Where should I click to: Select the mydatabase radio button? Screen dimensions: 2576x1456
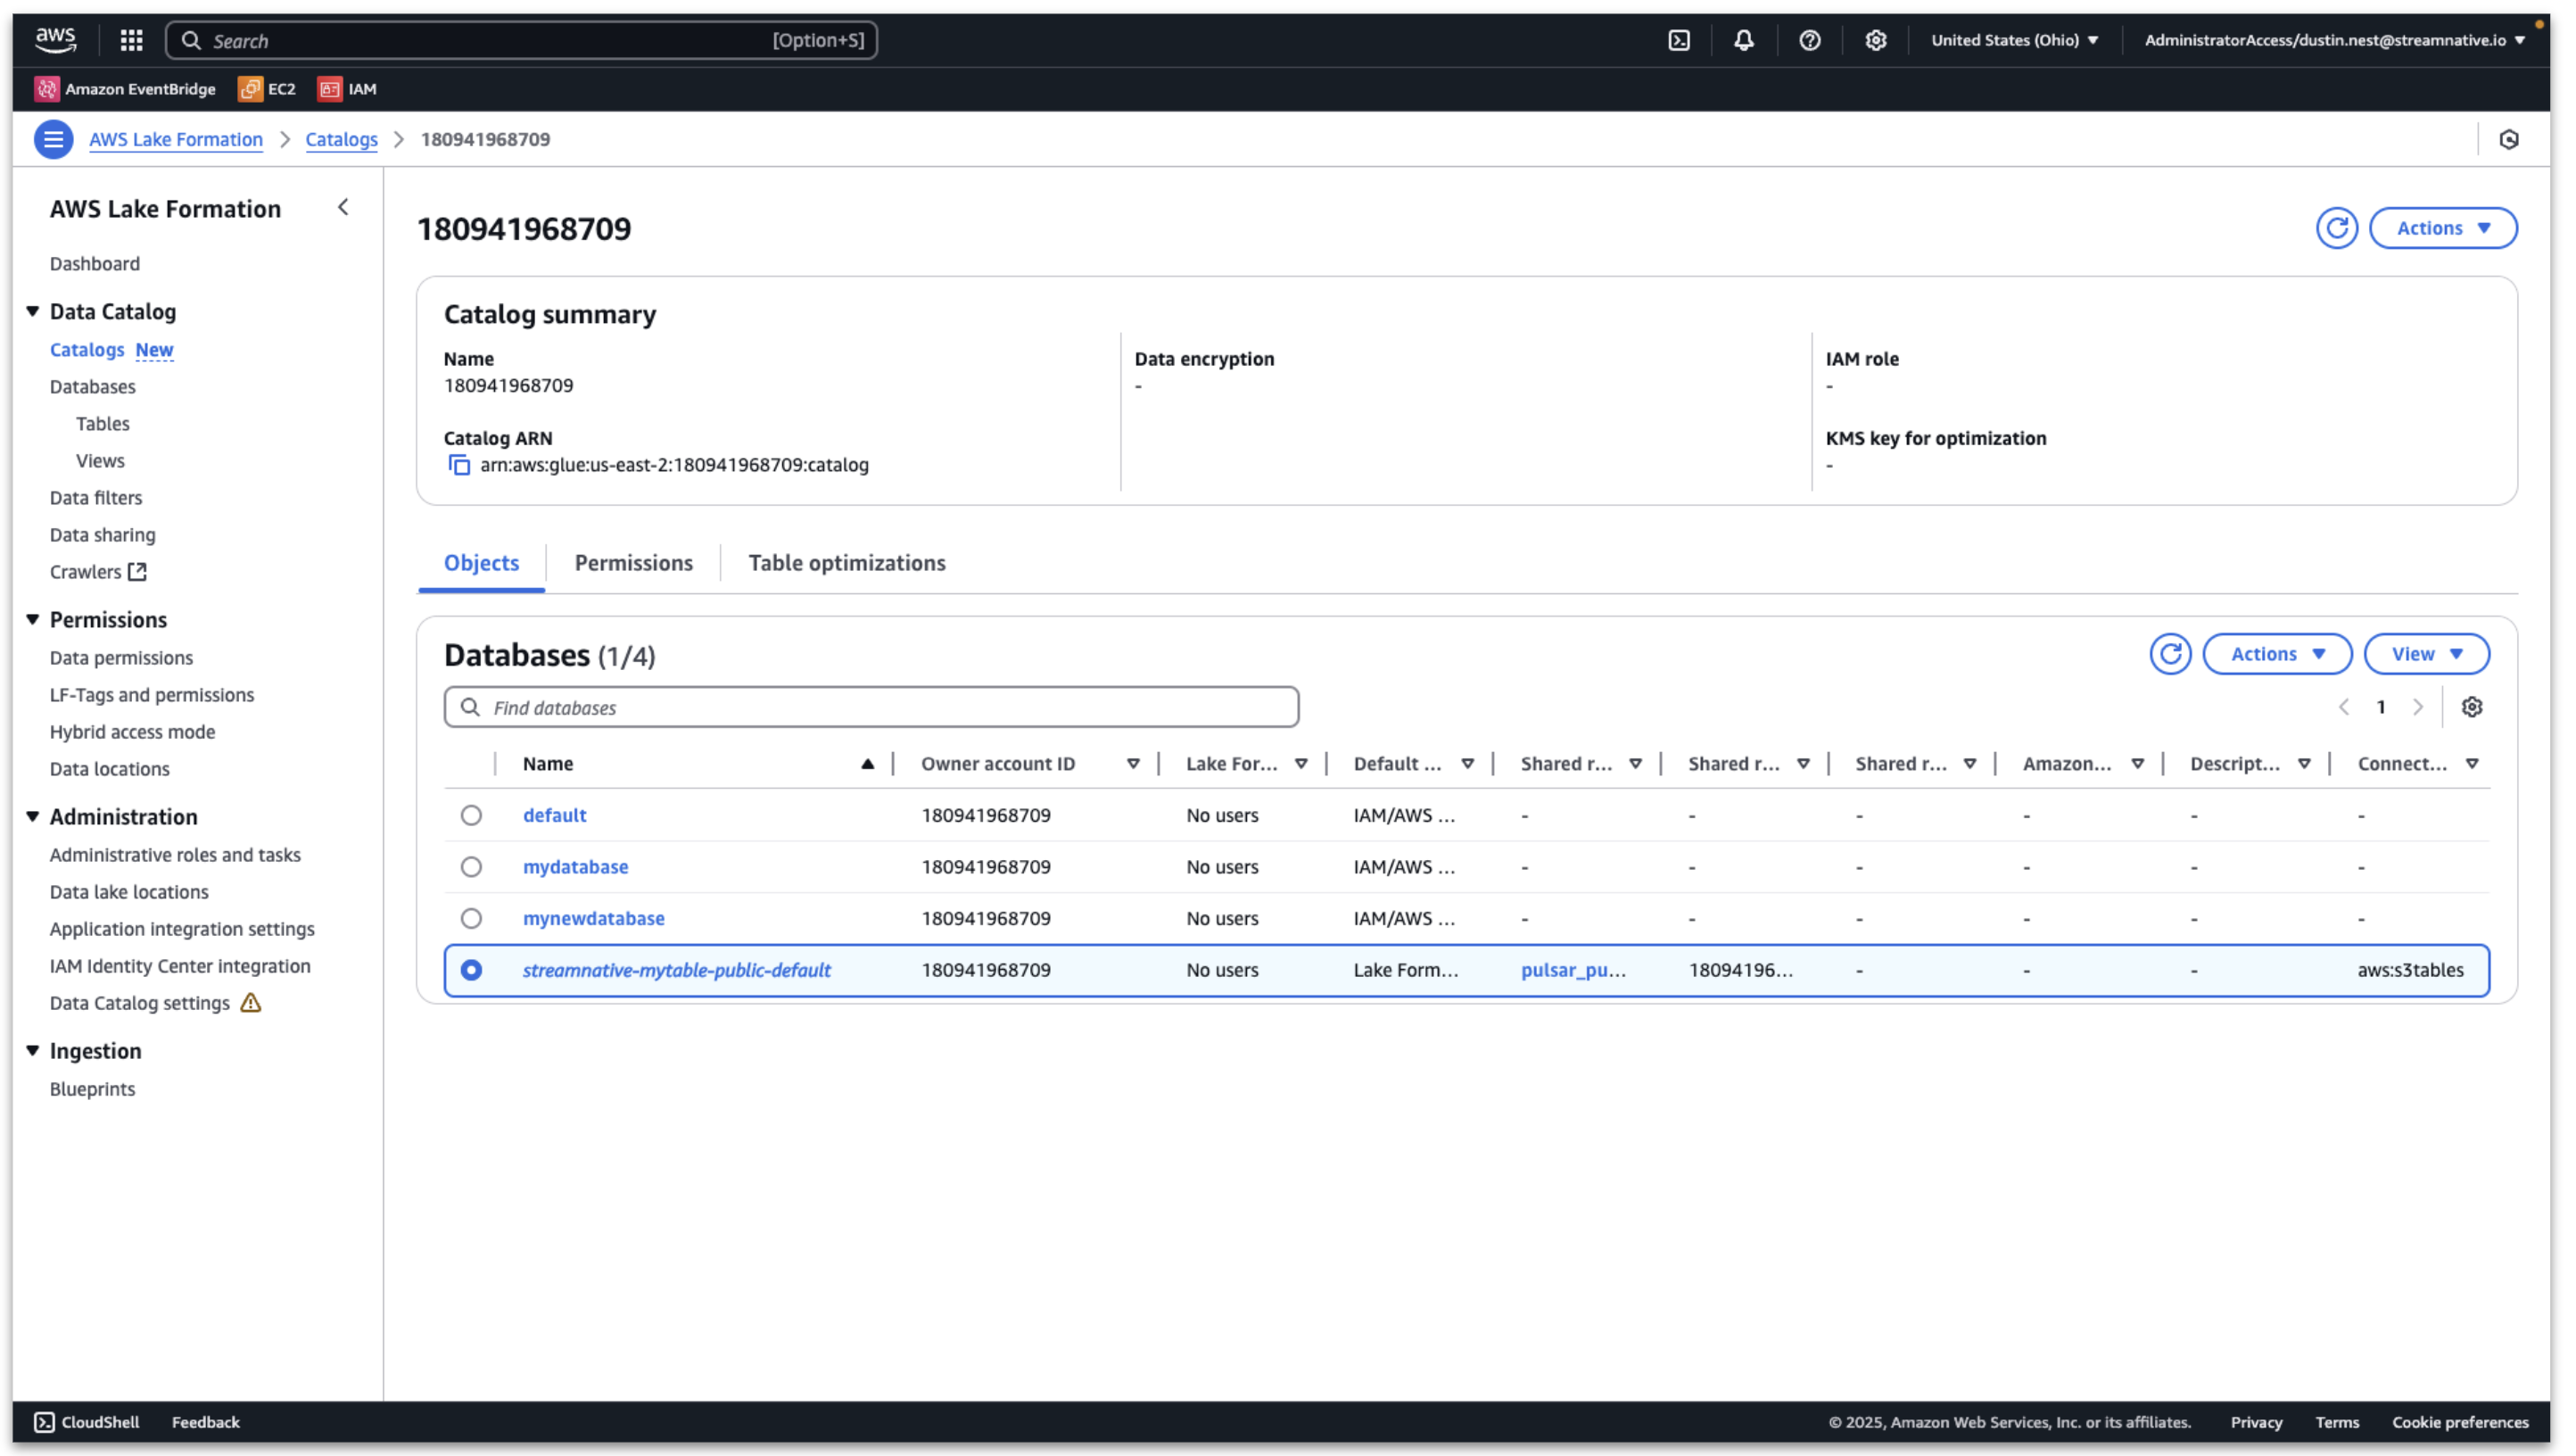471,866
